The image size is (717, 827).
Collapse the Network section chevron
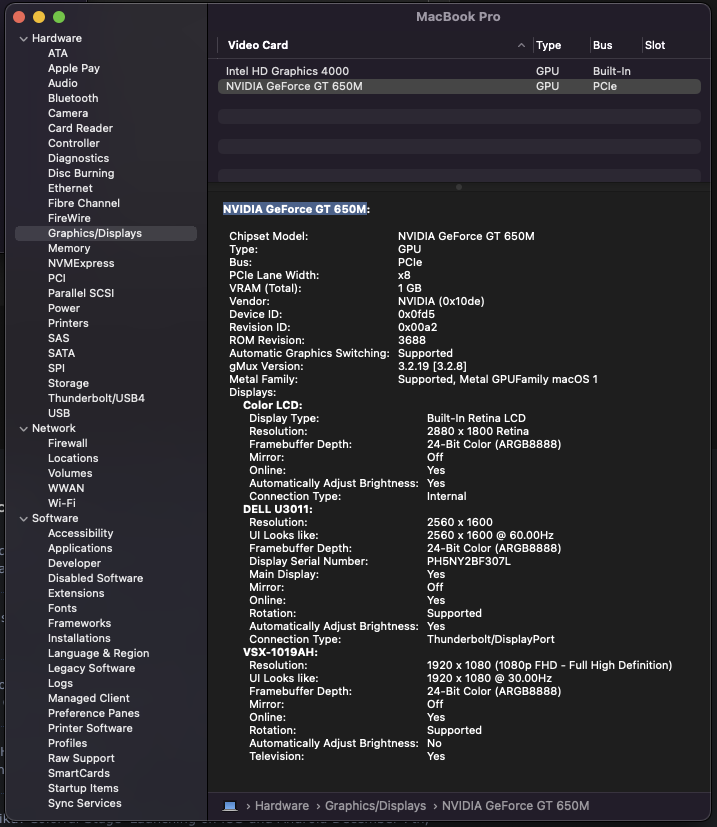23,429
